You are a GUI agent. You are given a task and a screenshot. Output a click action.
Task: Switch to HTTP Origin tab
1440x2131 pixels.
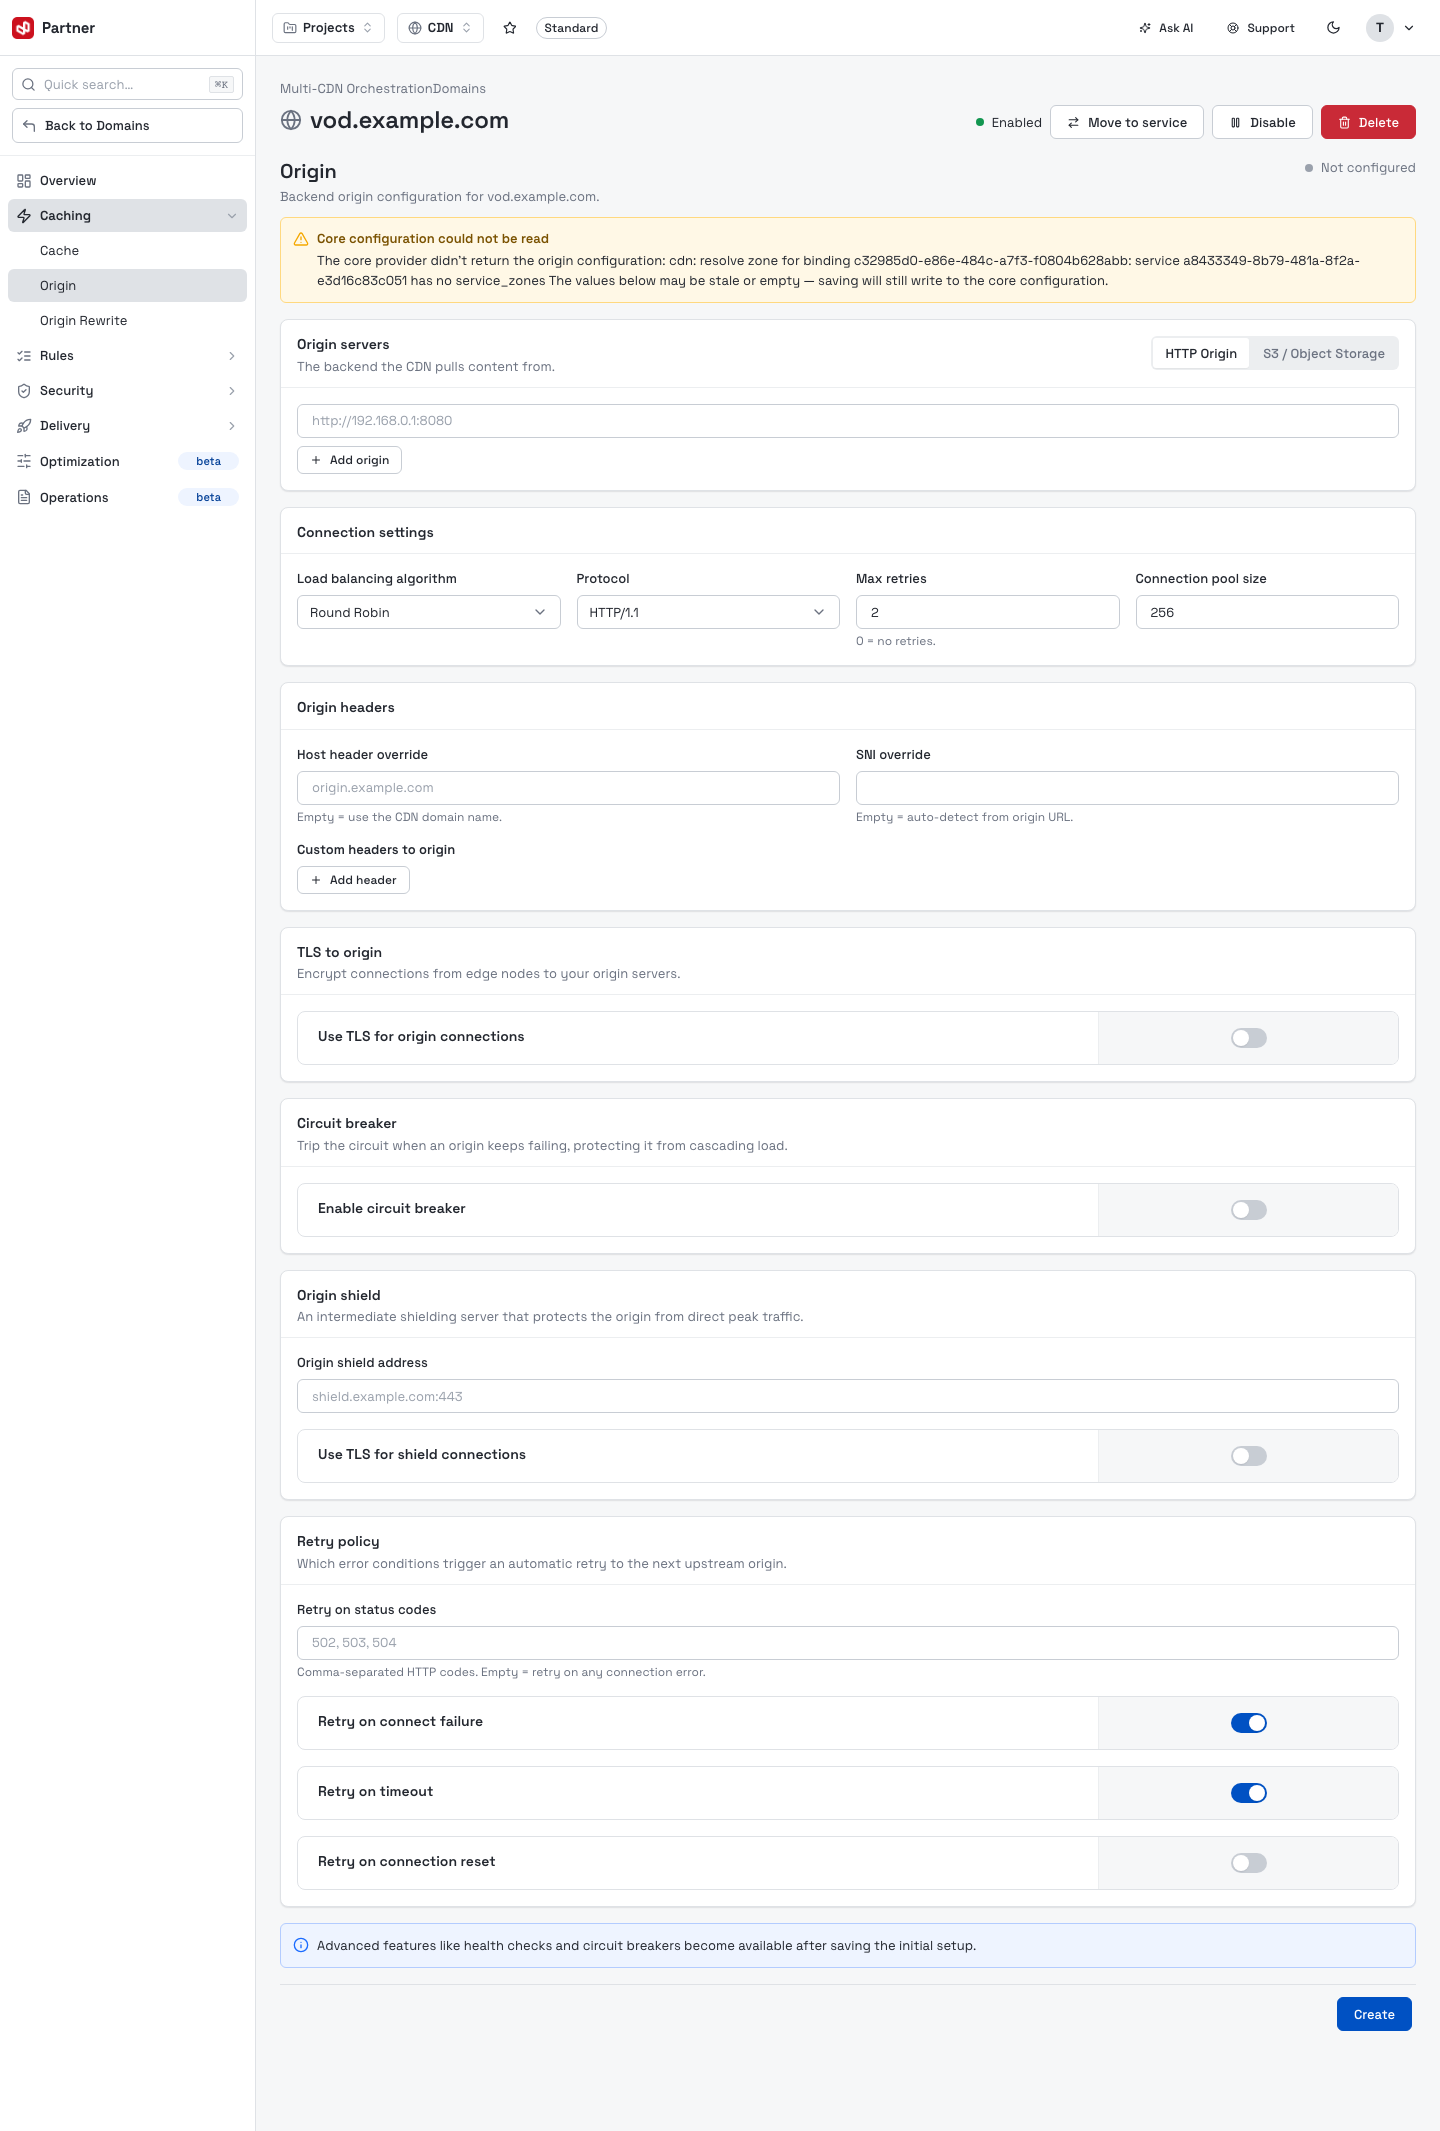point(1201,353)
